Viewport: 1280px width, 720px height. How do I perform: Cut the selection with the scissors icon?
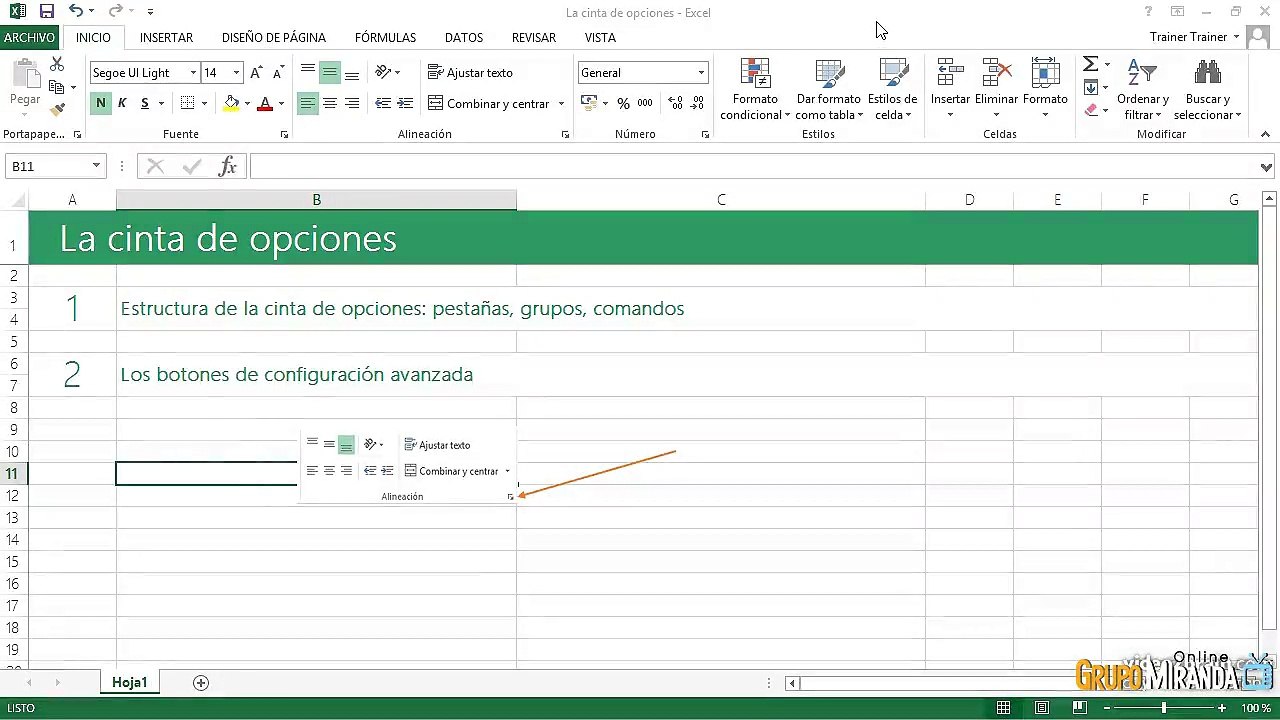pos(57,64)
